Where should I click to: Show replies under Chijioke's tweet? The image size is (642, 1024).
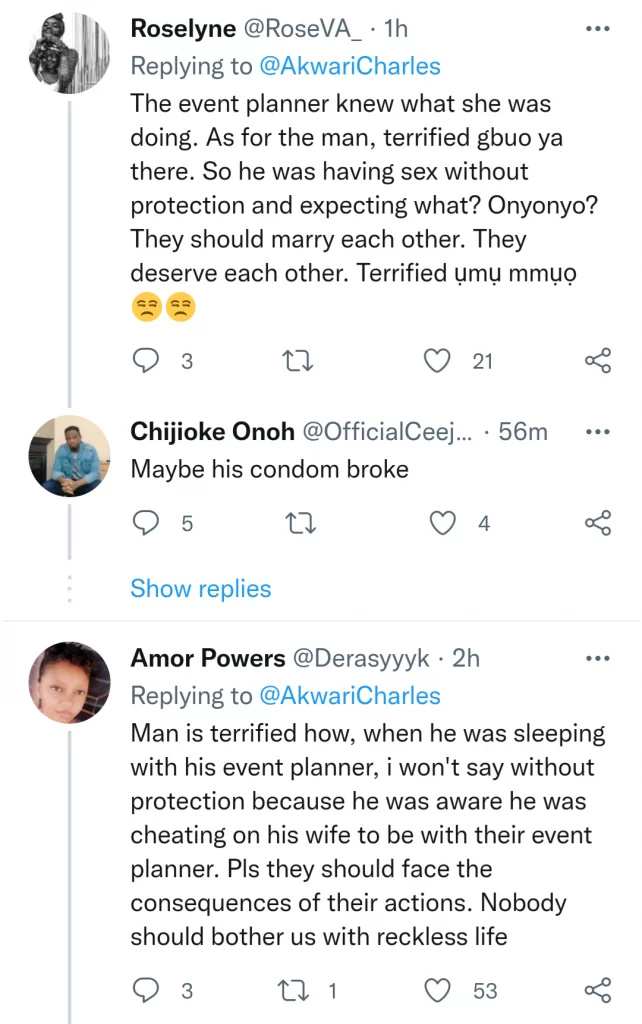point(200,588)
